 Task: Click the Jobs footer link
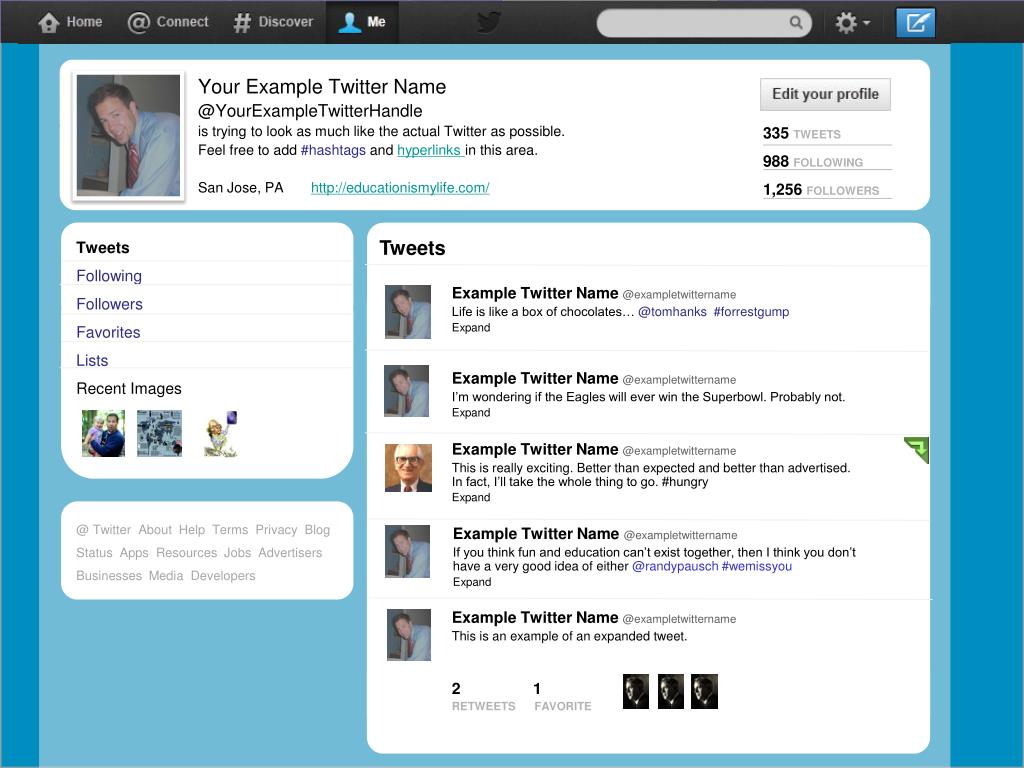coord(237,552)
